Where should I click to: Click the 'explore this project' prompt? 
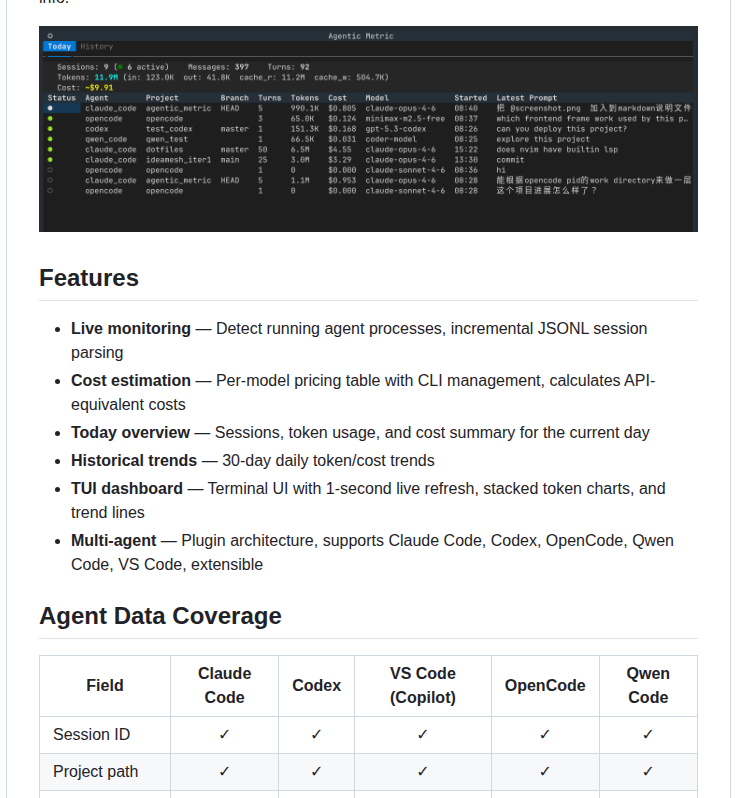(543, 139)
